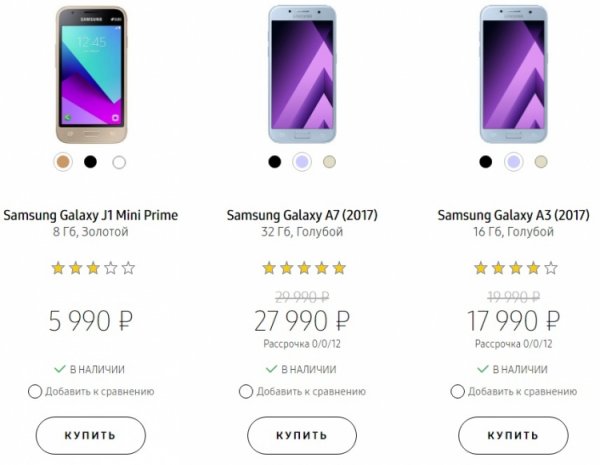Follow the 'Samsung Galaxy A7 (2017)' title link
The image size is (600, 465).
coord(302,215)
